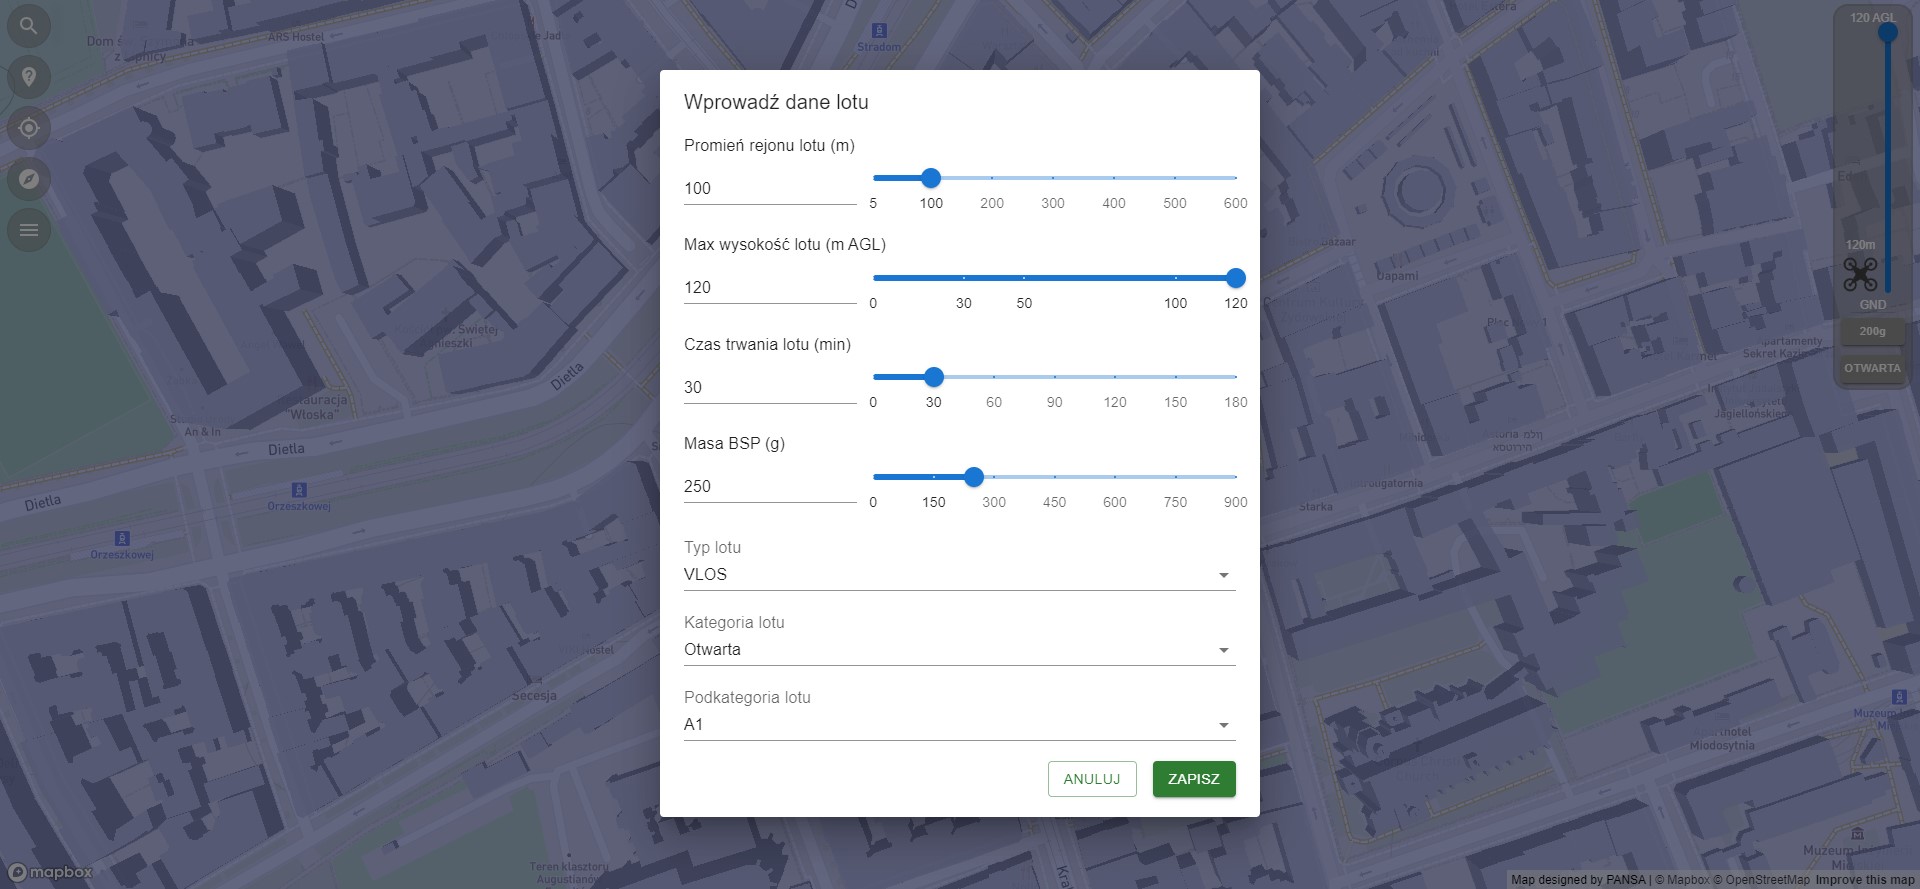
Task: Click the 'Max wysokość lotu (m AGL)' label
Action: [x=785, y=245]
